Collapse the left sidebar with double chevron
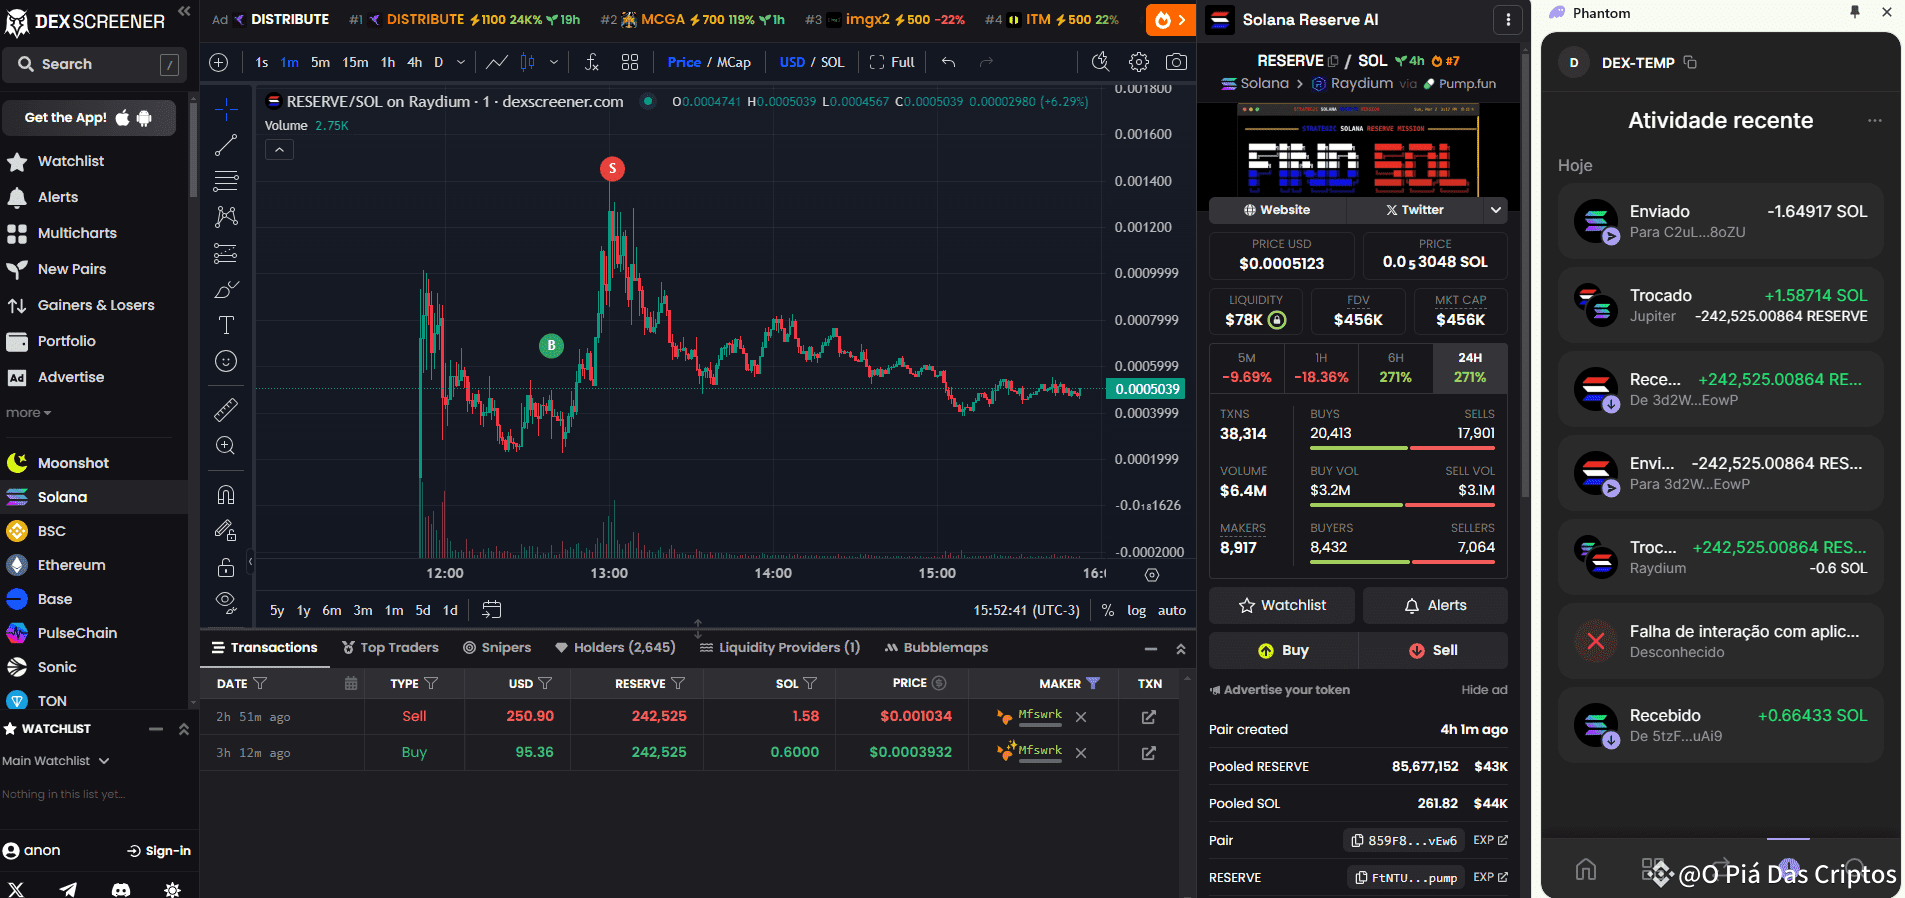This screenshot has height=898, width=1905. click(184, 11)
